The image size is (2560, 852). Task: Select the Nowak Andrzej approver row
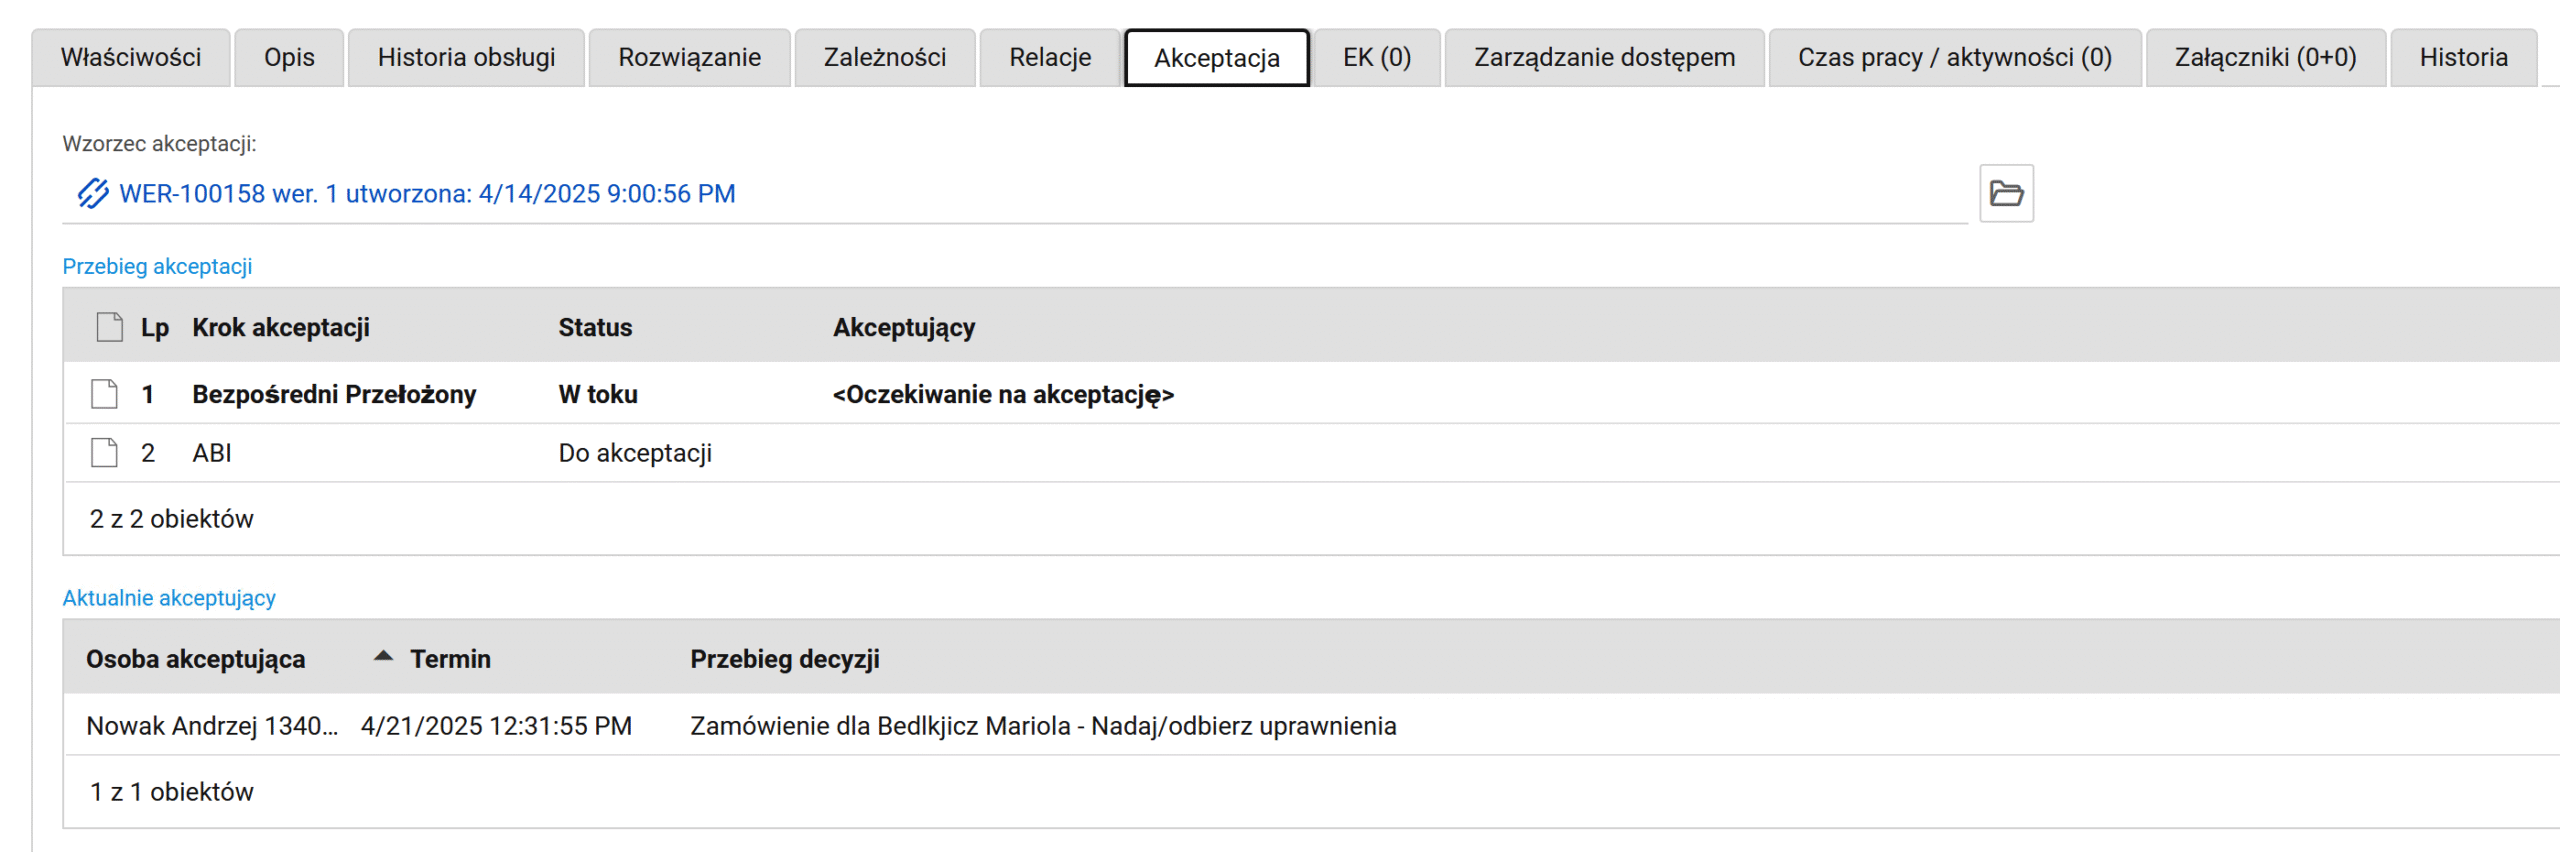[x=1311, y=725]
